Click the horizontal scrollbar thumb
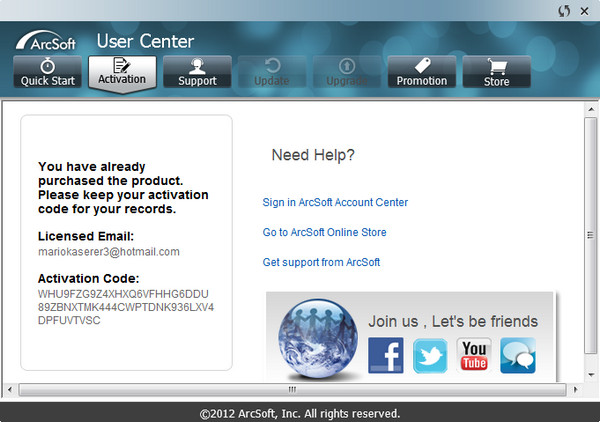 click(292, 390)
